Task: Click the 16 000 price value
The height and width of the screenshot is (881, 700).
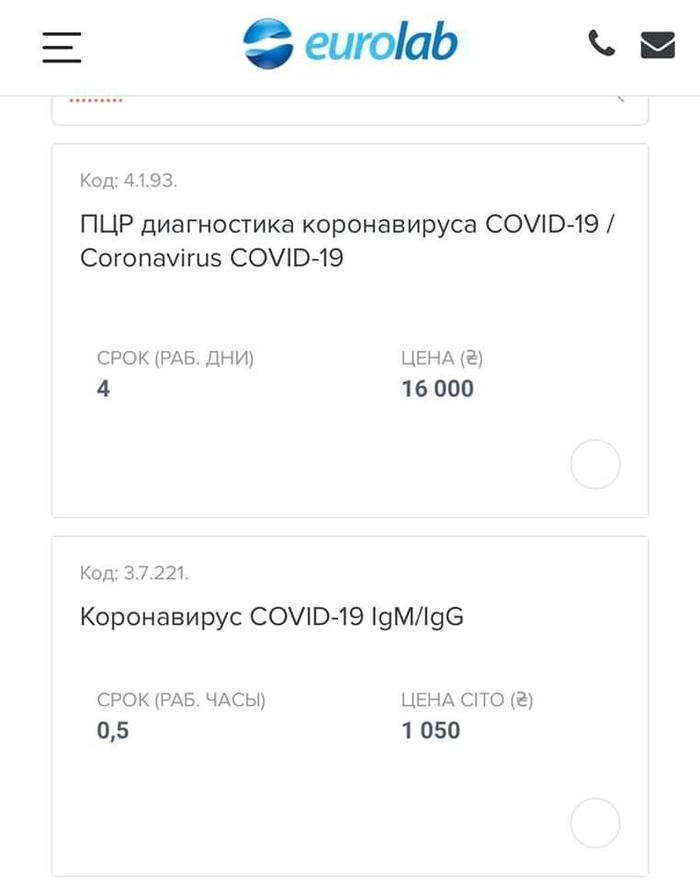Action: click(x=437, y=389)
